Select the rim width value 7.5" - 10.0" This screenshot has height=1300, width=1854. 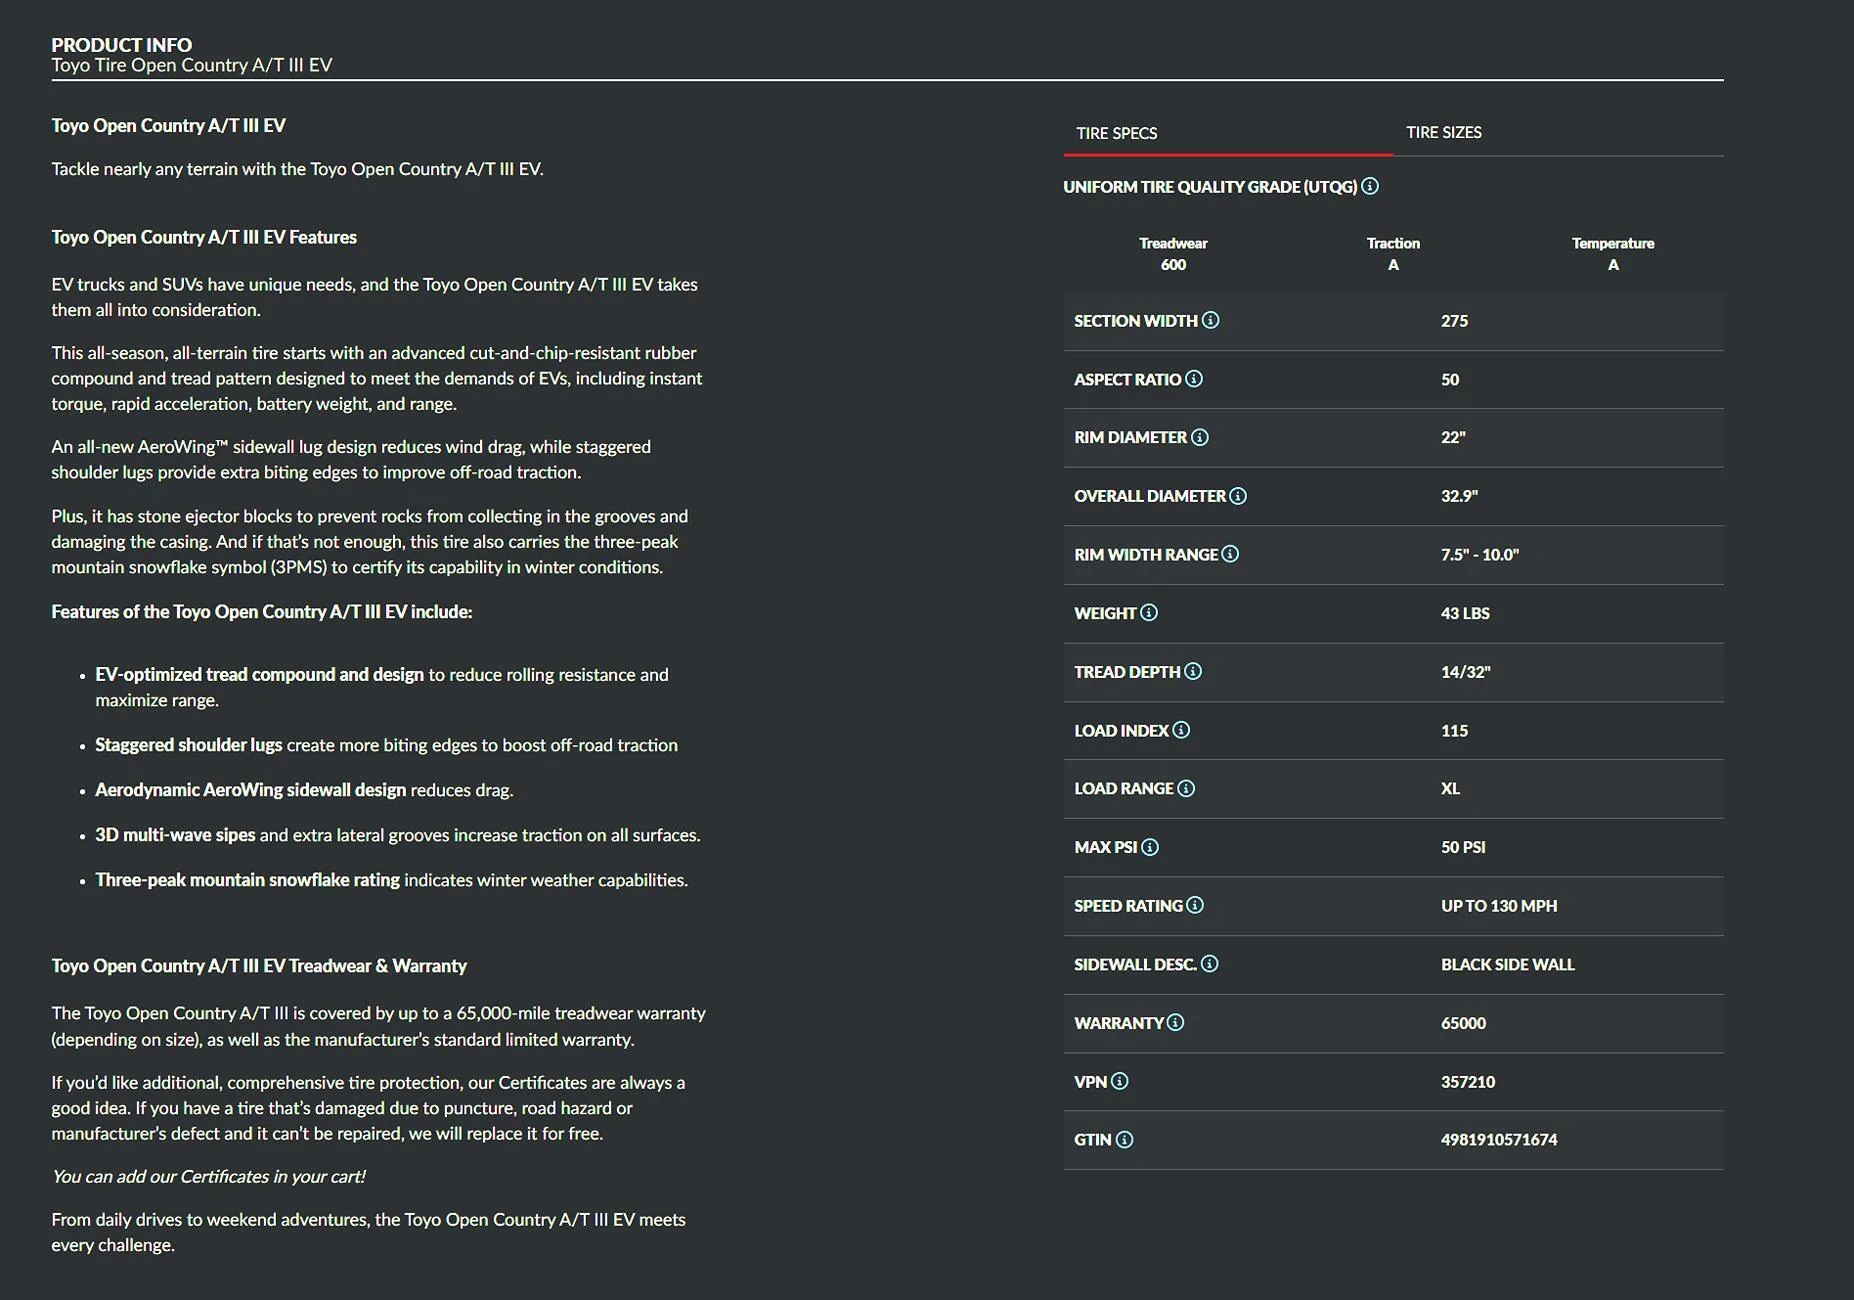tap(1480, 554)
